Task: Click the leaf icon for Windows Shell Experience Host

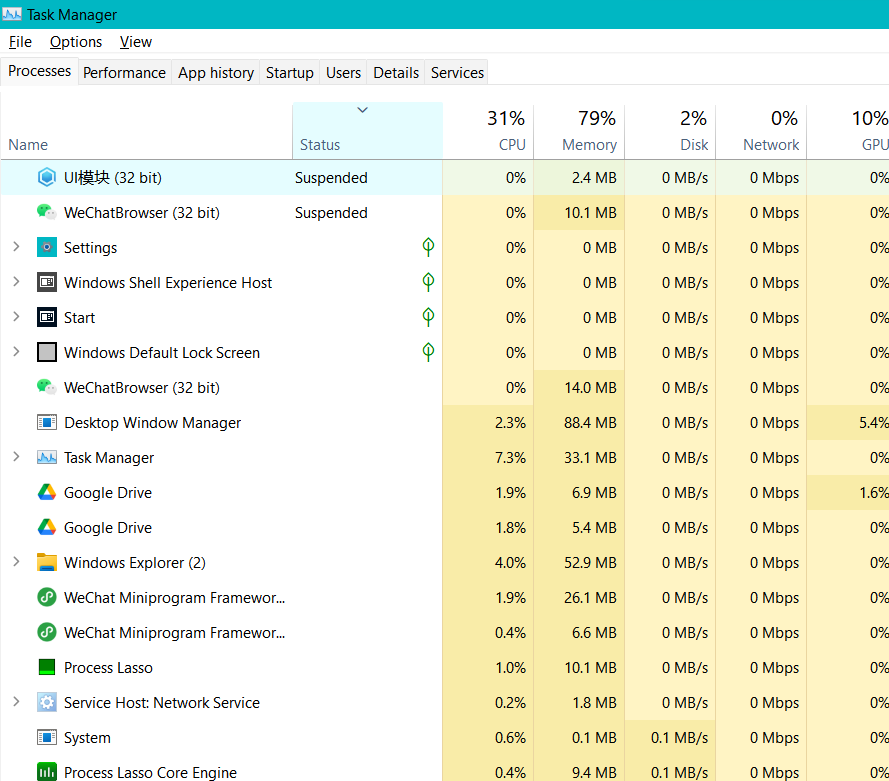Action: click(428, 282)
